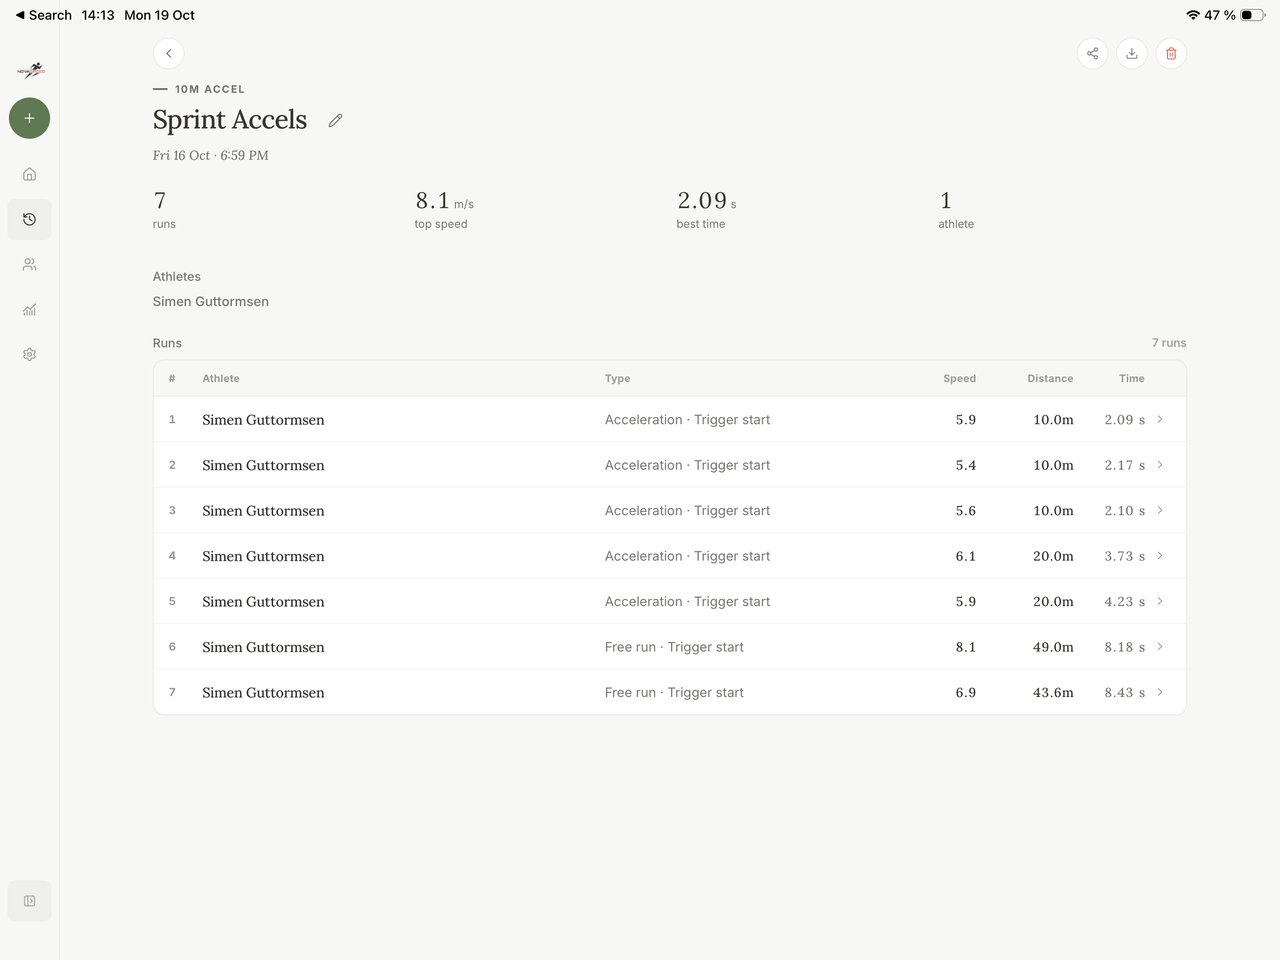The height and width of the screenshot is (960, 1280).
Task: Expand run 5 with the 4.23 s chevron
Action: click(x=1160, y=601)
